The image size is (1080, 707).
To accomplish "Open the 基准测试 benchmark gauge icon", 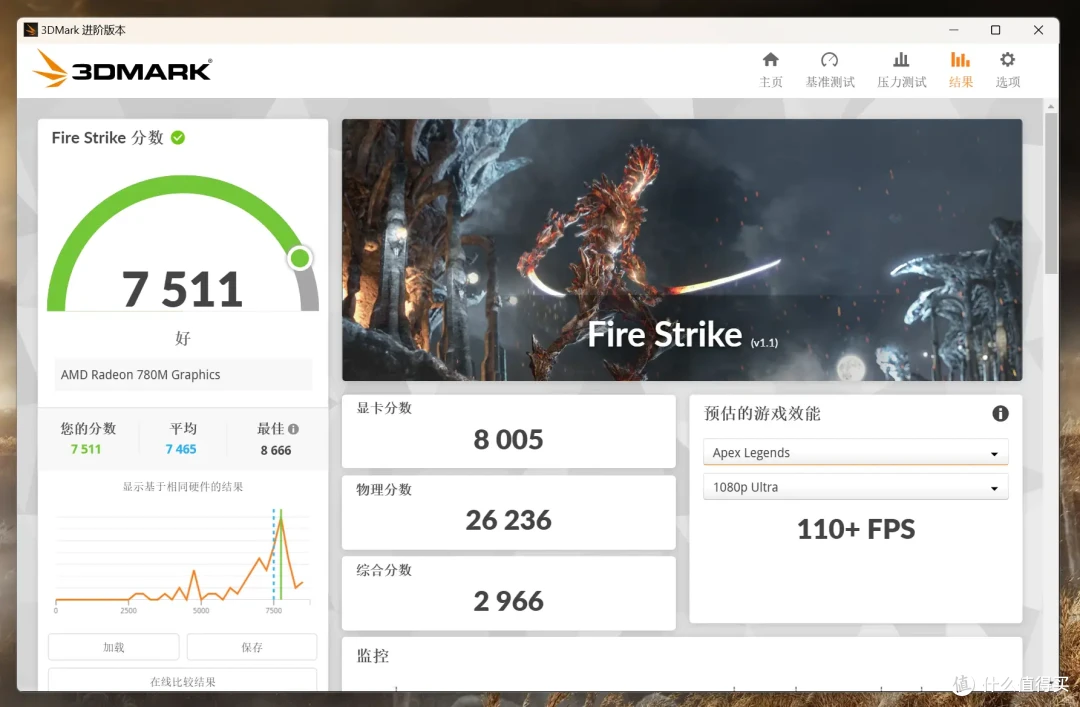I will [829, 60].
